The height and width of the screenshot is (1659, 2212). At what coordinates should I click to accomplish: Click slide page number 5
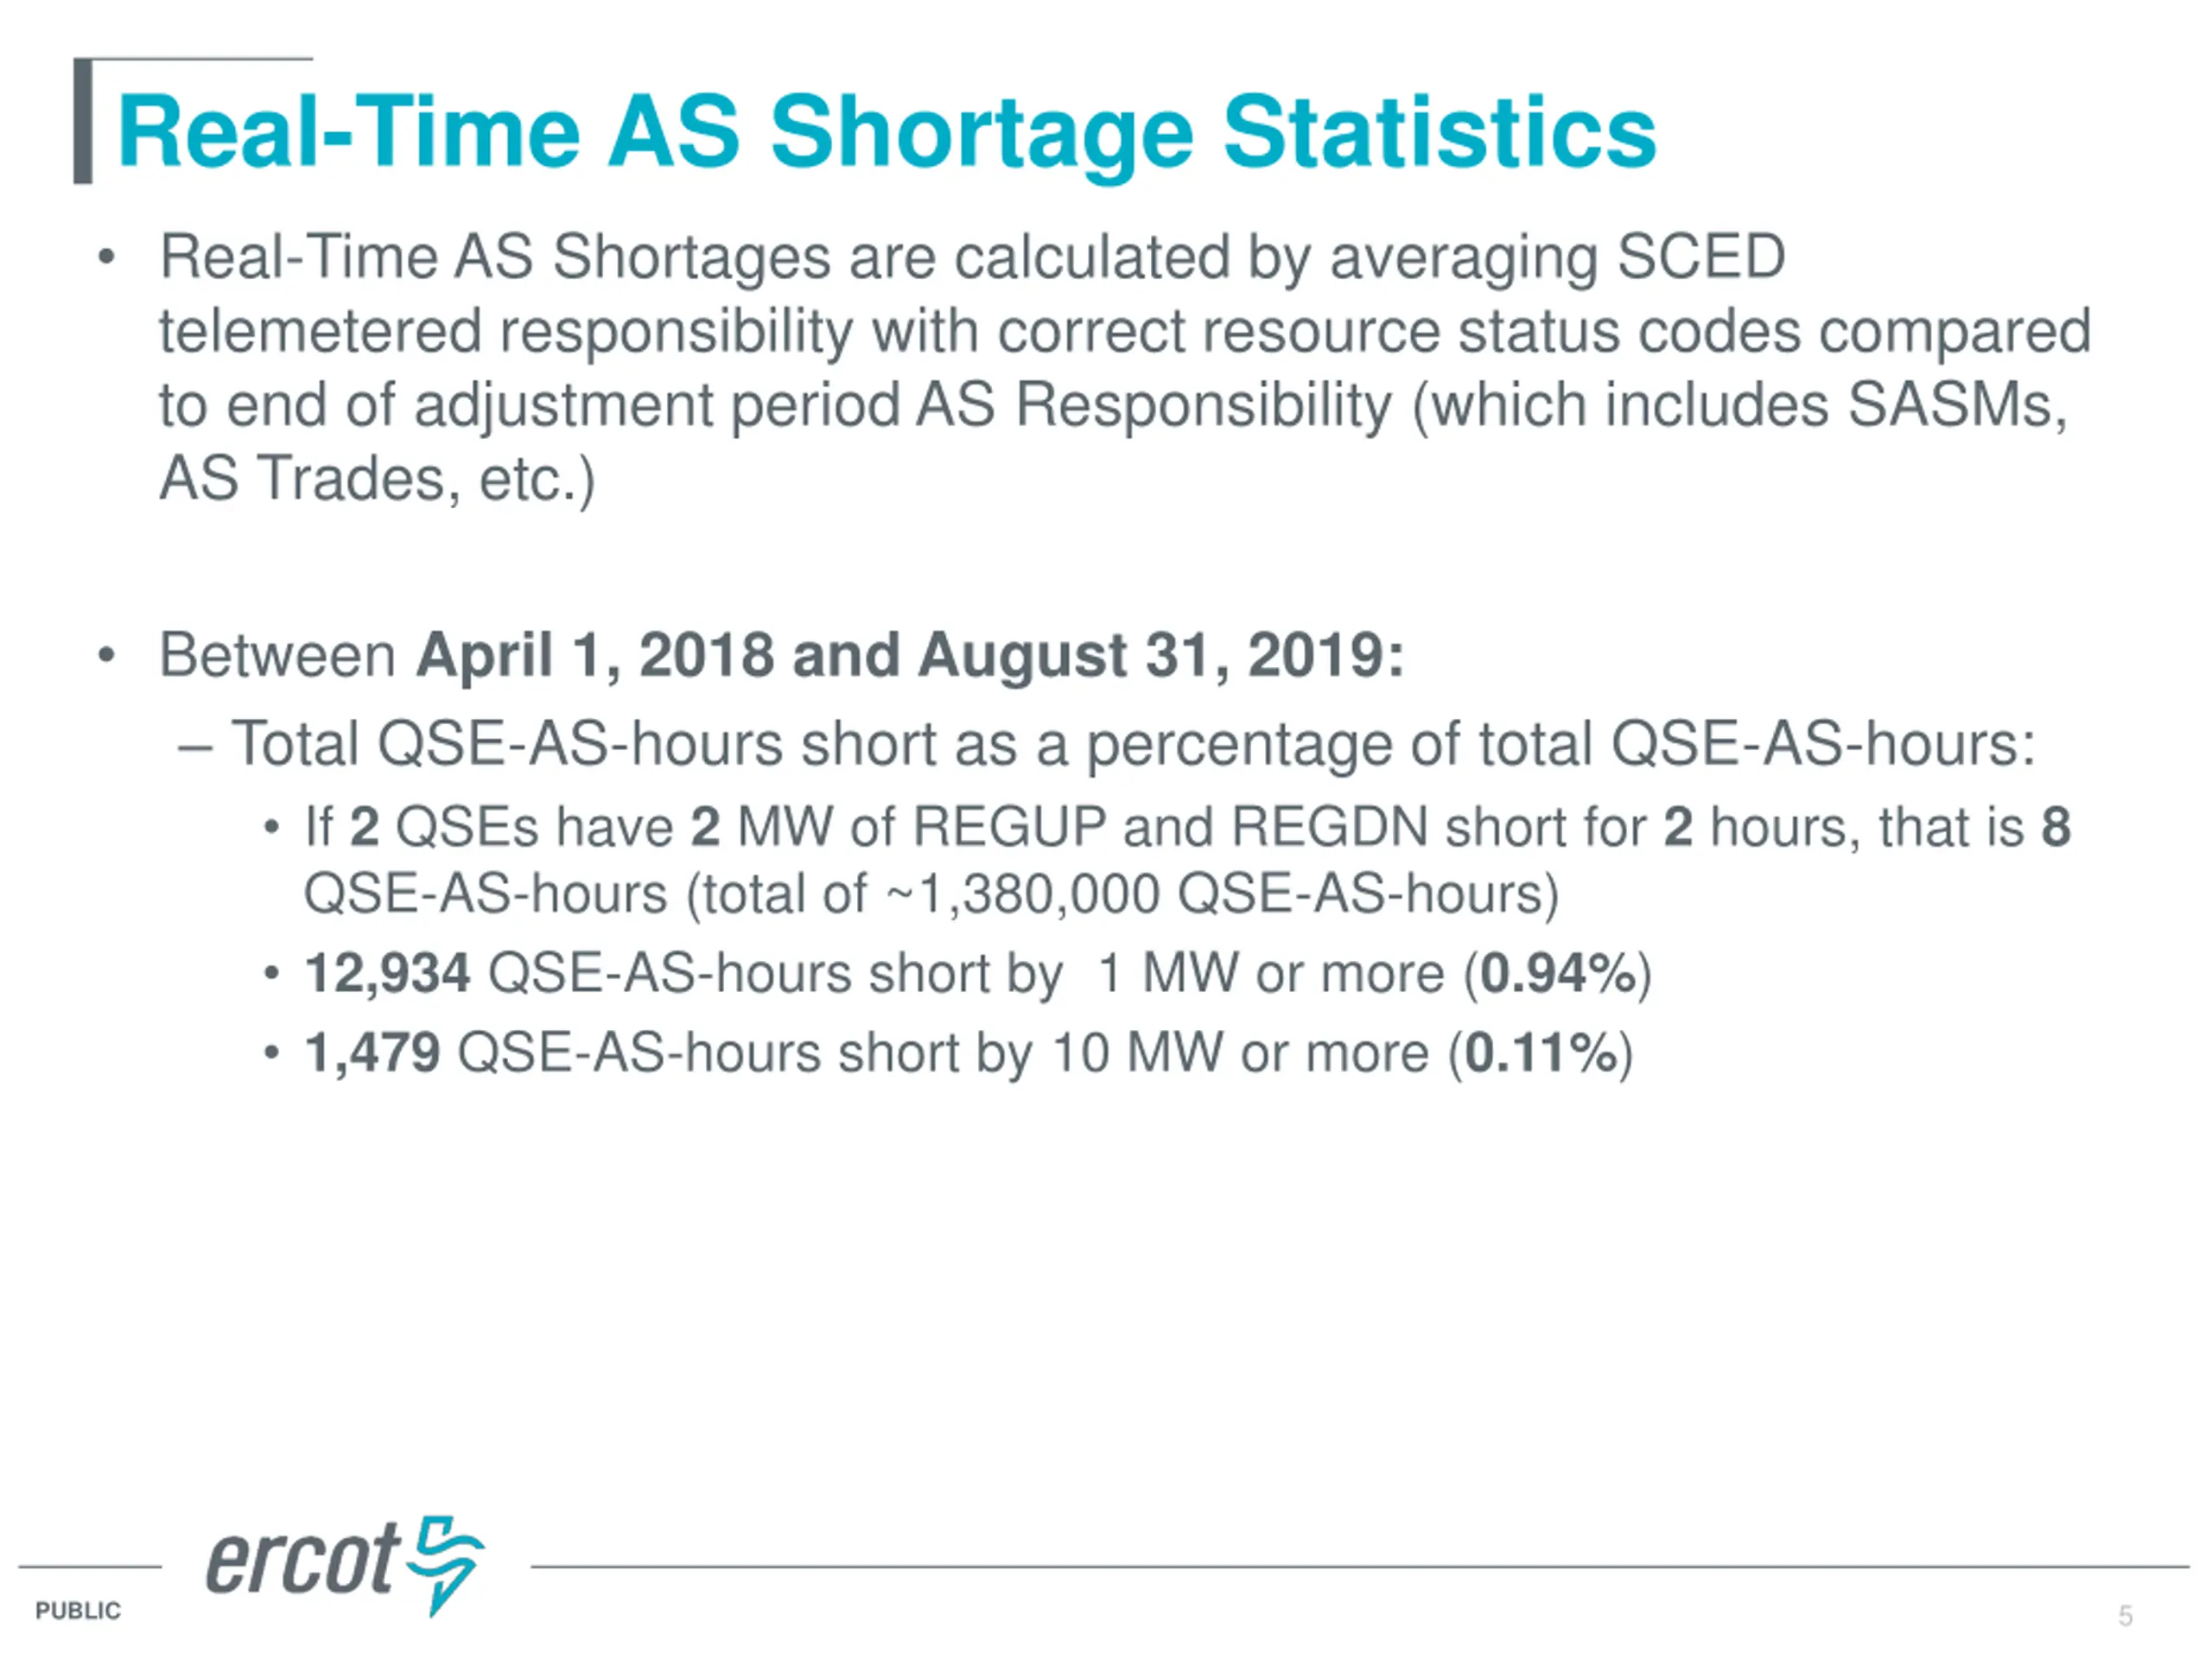[2125, 1616]
